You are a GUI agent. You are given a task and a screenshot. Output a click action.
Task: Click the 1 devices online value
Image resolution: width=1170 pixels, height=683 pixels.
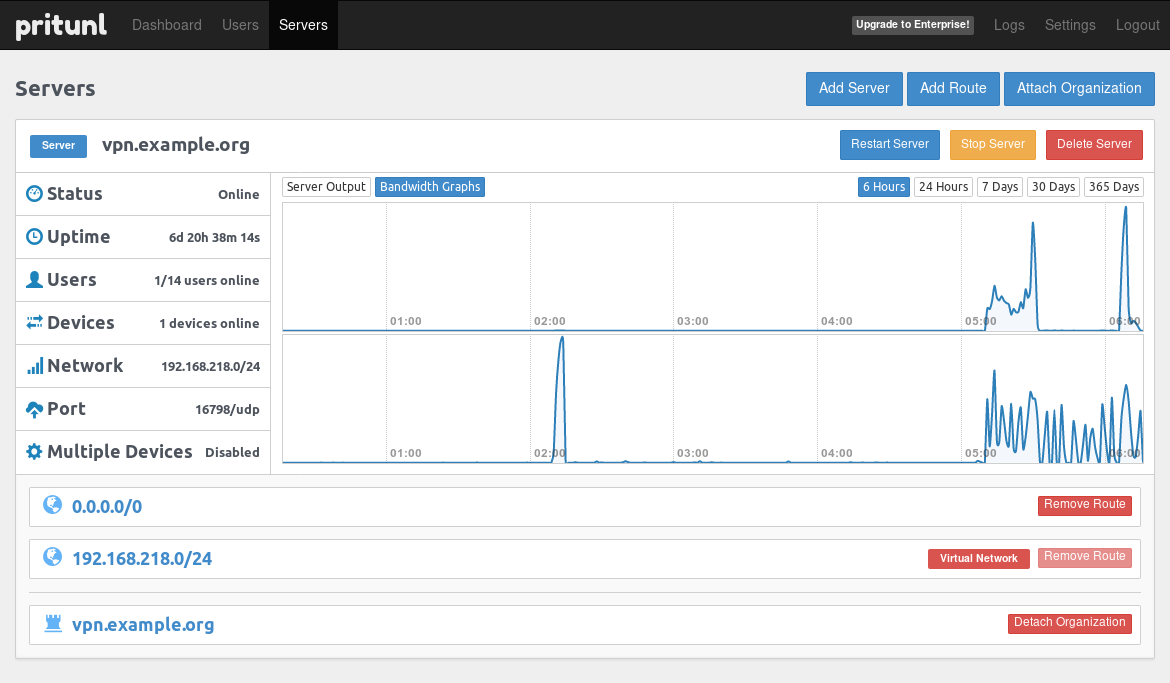click(209, 323)
